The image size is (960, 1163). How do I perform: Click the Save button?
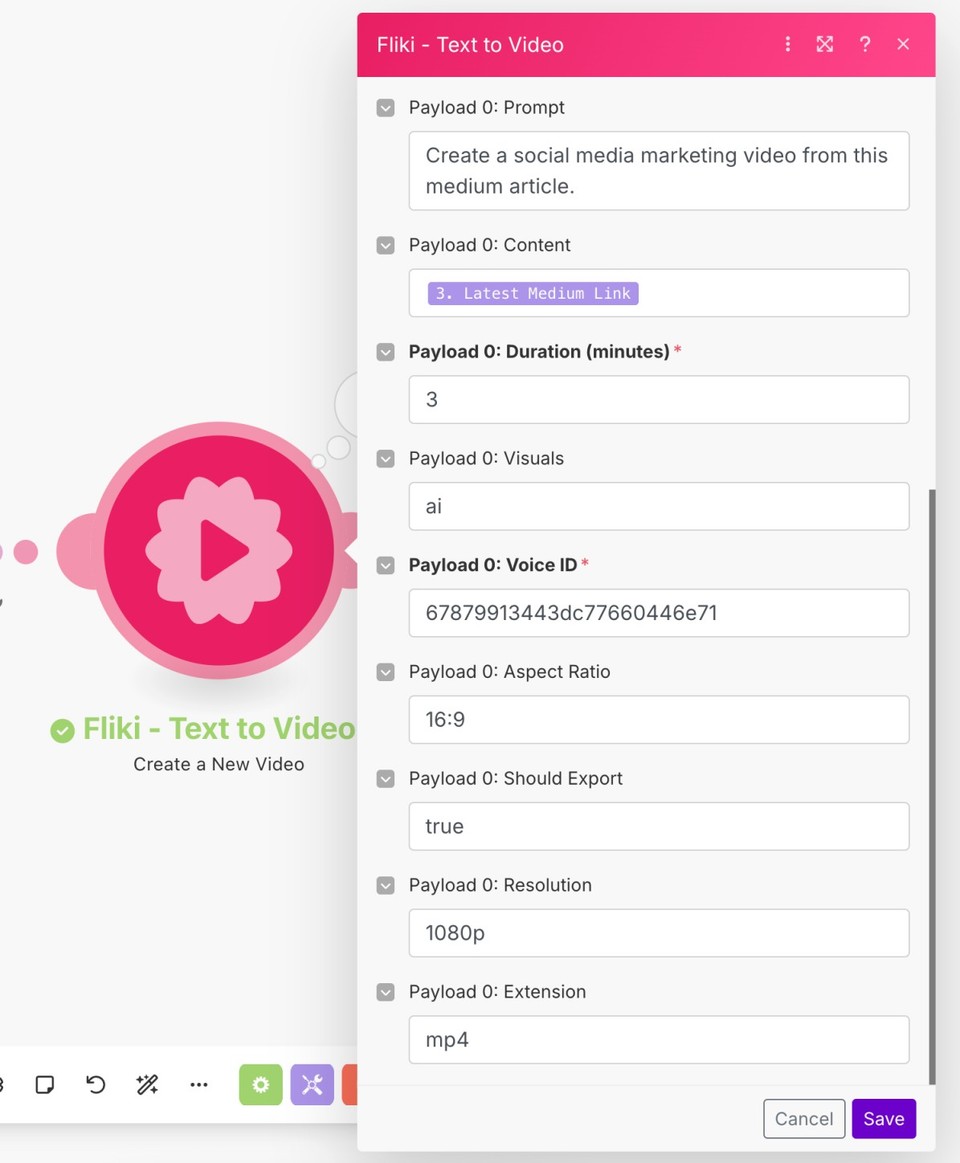(884, 1118)
